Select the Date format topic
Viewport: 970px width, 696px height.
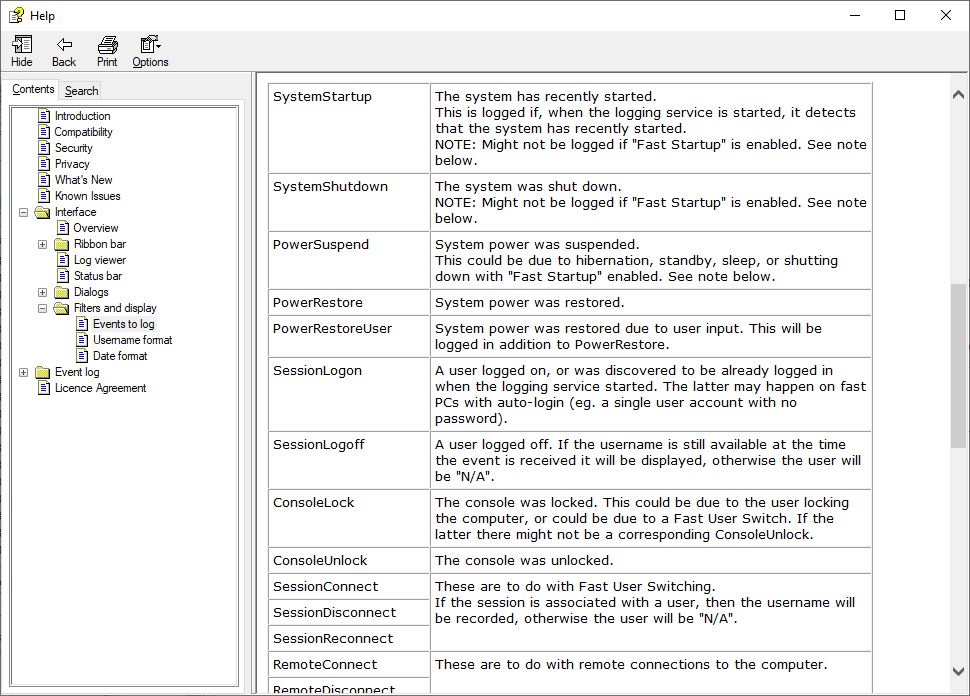(120, 356)
